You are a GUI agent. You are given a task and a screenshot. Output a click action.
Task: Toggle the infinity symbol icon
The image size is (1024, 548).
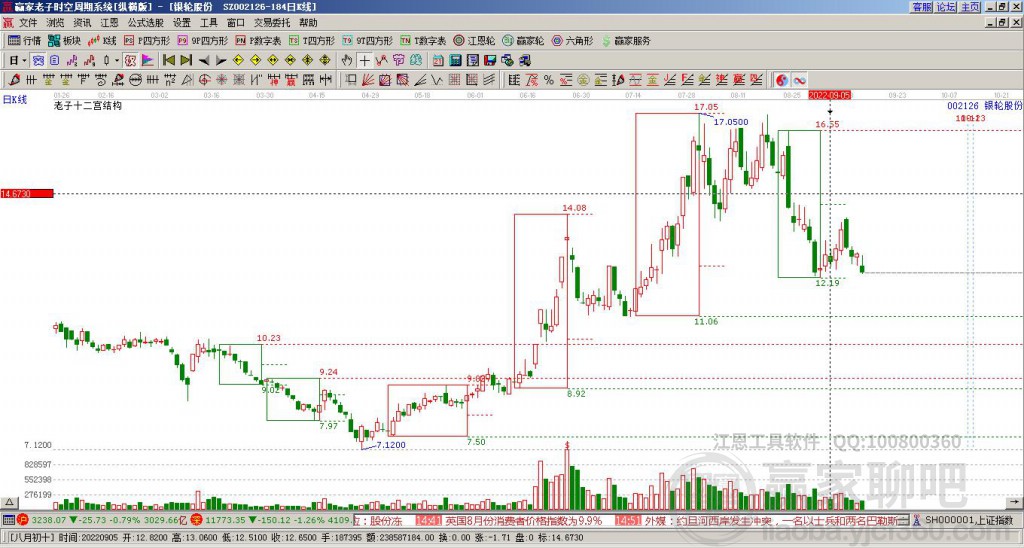[x=799, y=80]
